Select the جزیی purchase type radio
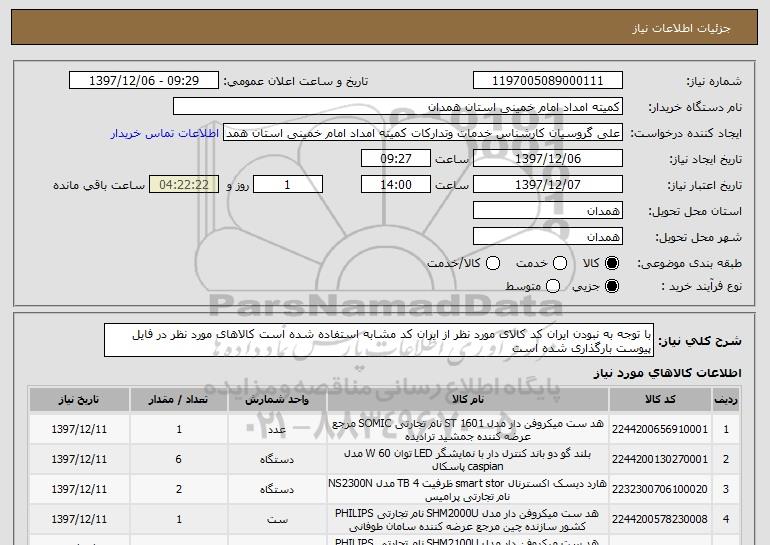This screenshot has height=545, width=770. coord(611,286)
